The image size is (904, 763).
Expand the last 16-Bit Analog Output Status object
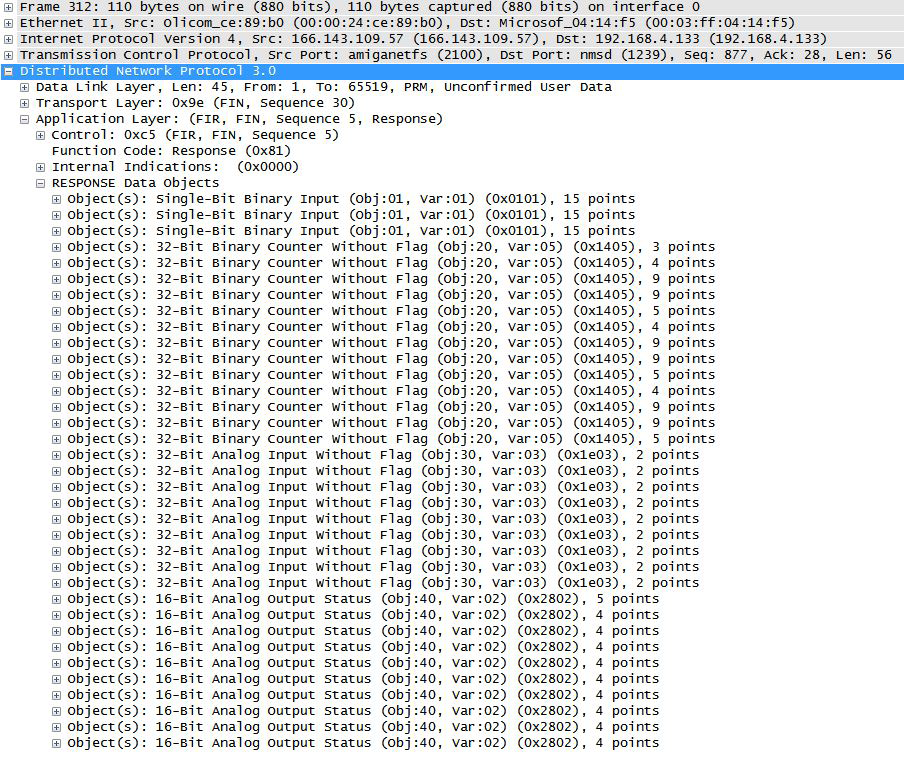(x=55, y=743)
